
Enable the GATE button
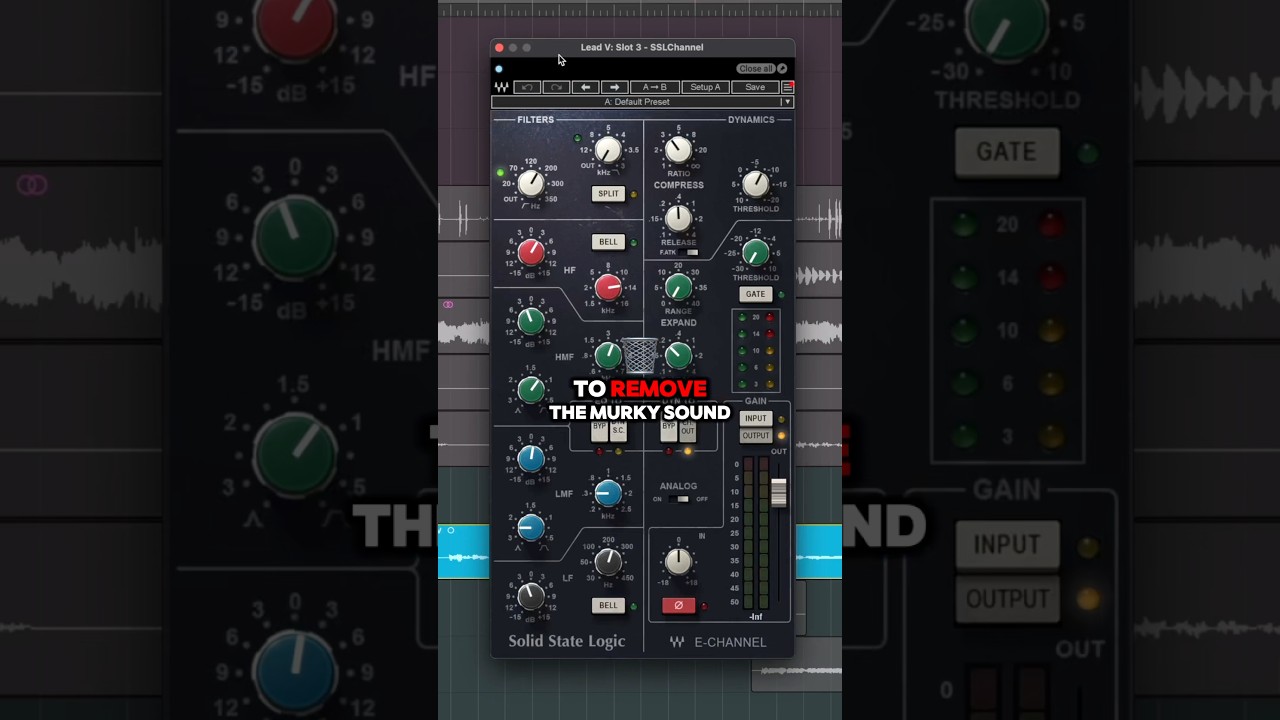[x=755, y=294]
